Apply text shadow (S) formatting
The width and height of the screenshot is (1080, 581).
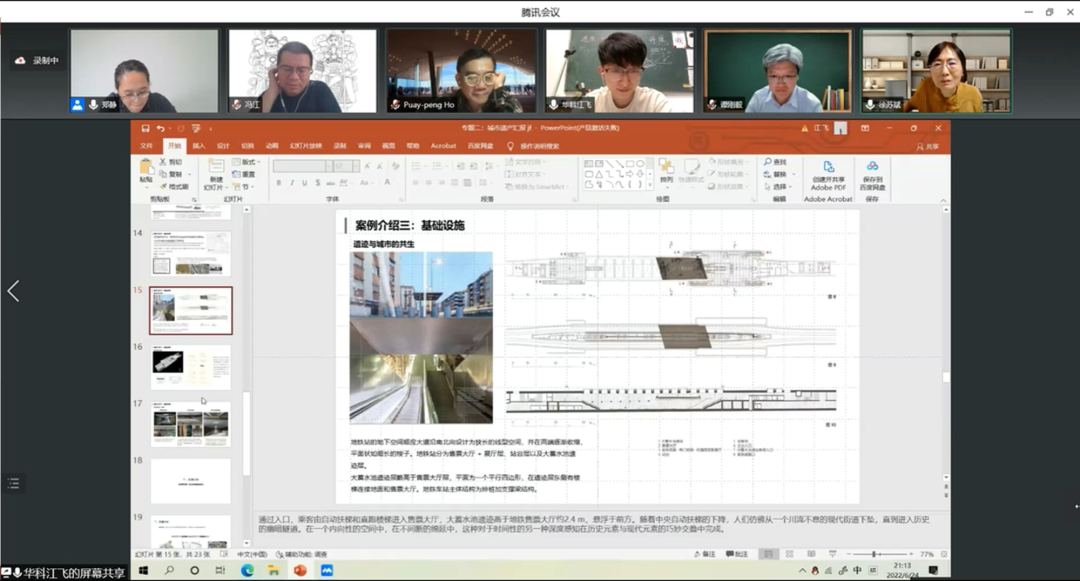point(318,183)
